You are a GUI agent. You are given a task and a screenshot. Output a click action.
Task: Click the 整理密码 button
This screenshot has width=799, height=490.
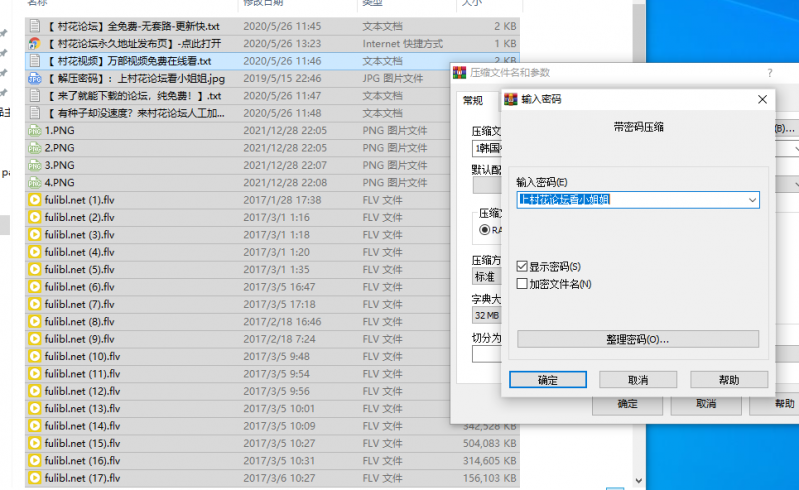click(x=637, y=339)
